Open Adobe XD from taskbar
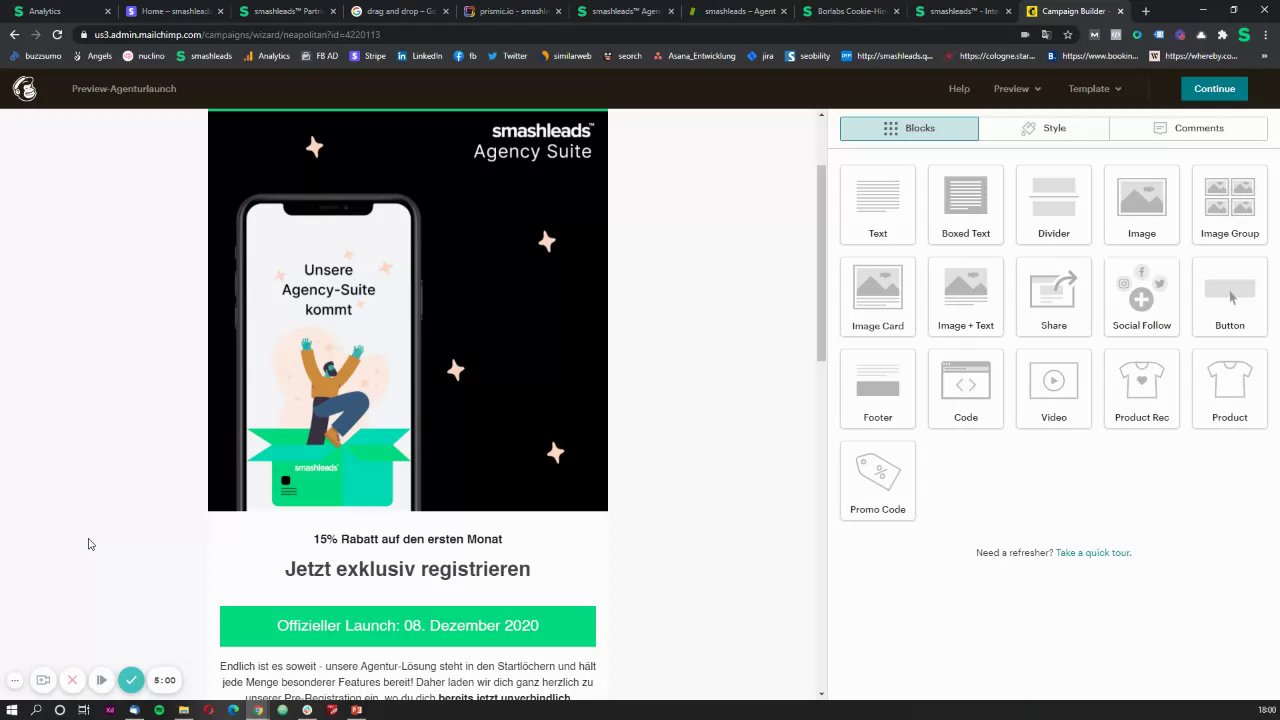This screenshot has width=1280, height=720. coord(110,710)
